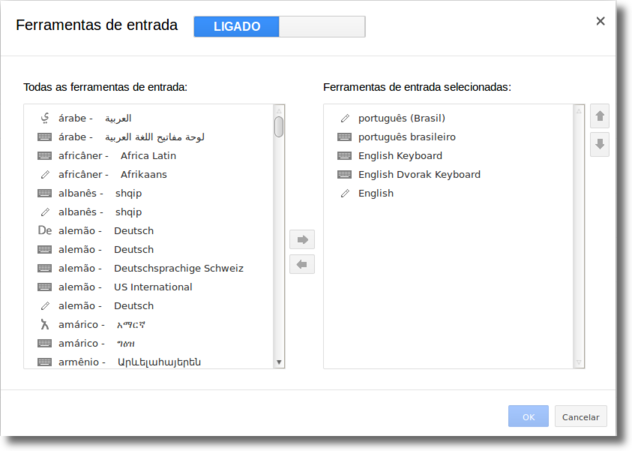Select the amárico transliteration icon entry
The image size is (632, 451).
[x=44, y=324]
